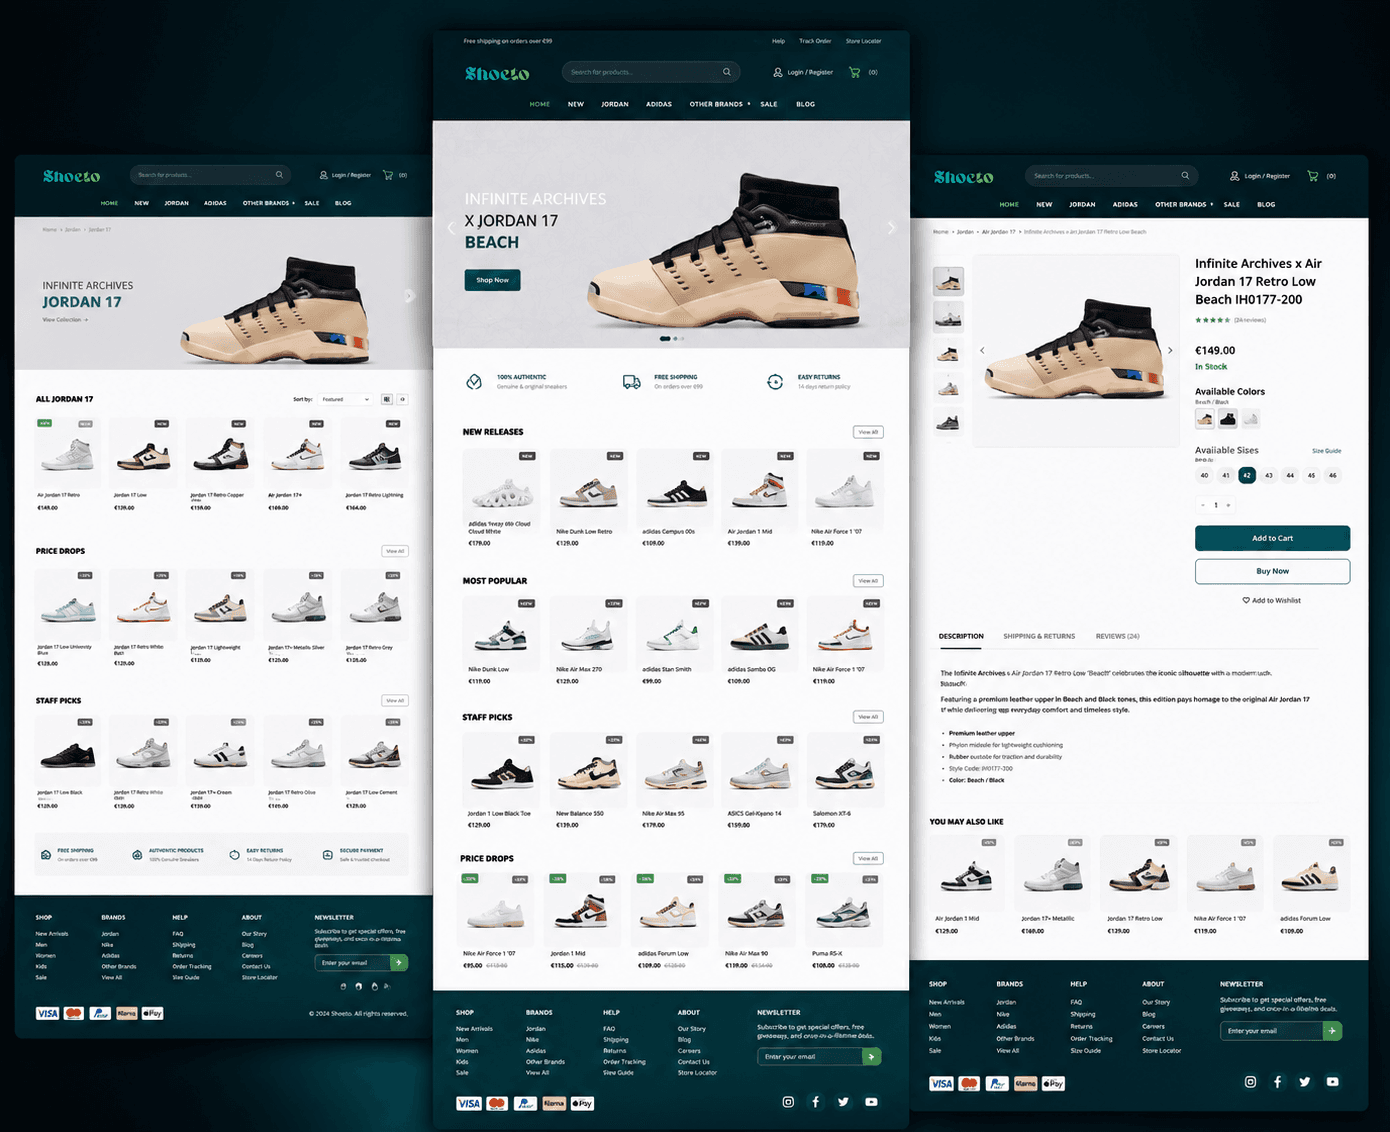Click the Add to Cart button

[x=1272, y=538]
